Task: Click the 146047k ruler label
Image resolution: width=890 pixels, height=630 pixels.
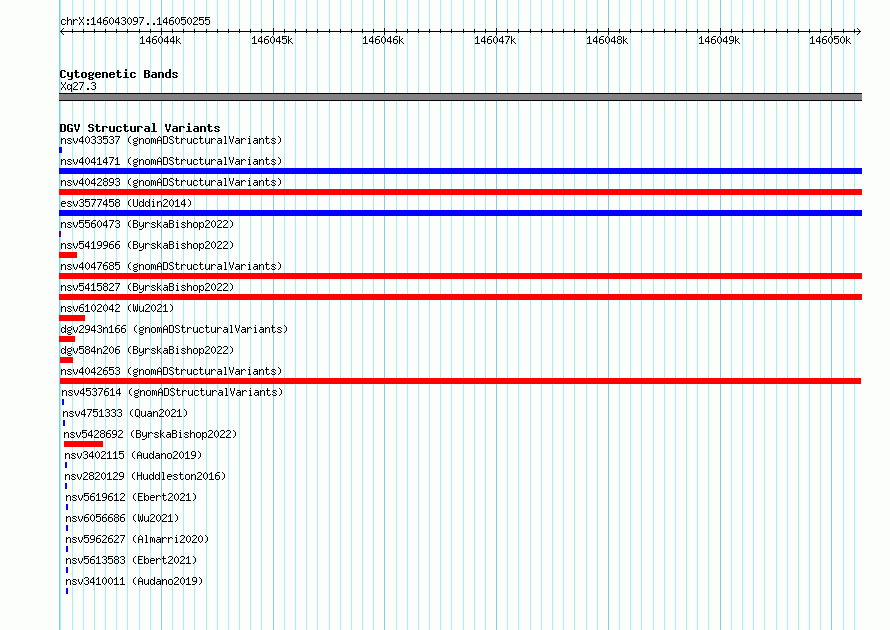Action: (x=495, y=40)
